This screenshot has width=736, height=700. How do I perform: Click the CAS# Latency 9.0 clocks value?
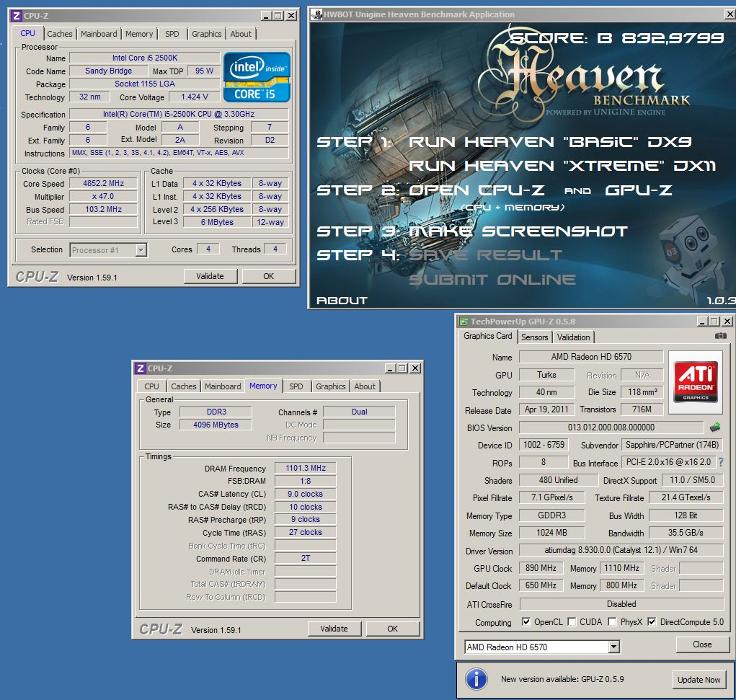point(305,494)
